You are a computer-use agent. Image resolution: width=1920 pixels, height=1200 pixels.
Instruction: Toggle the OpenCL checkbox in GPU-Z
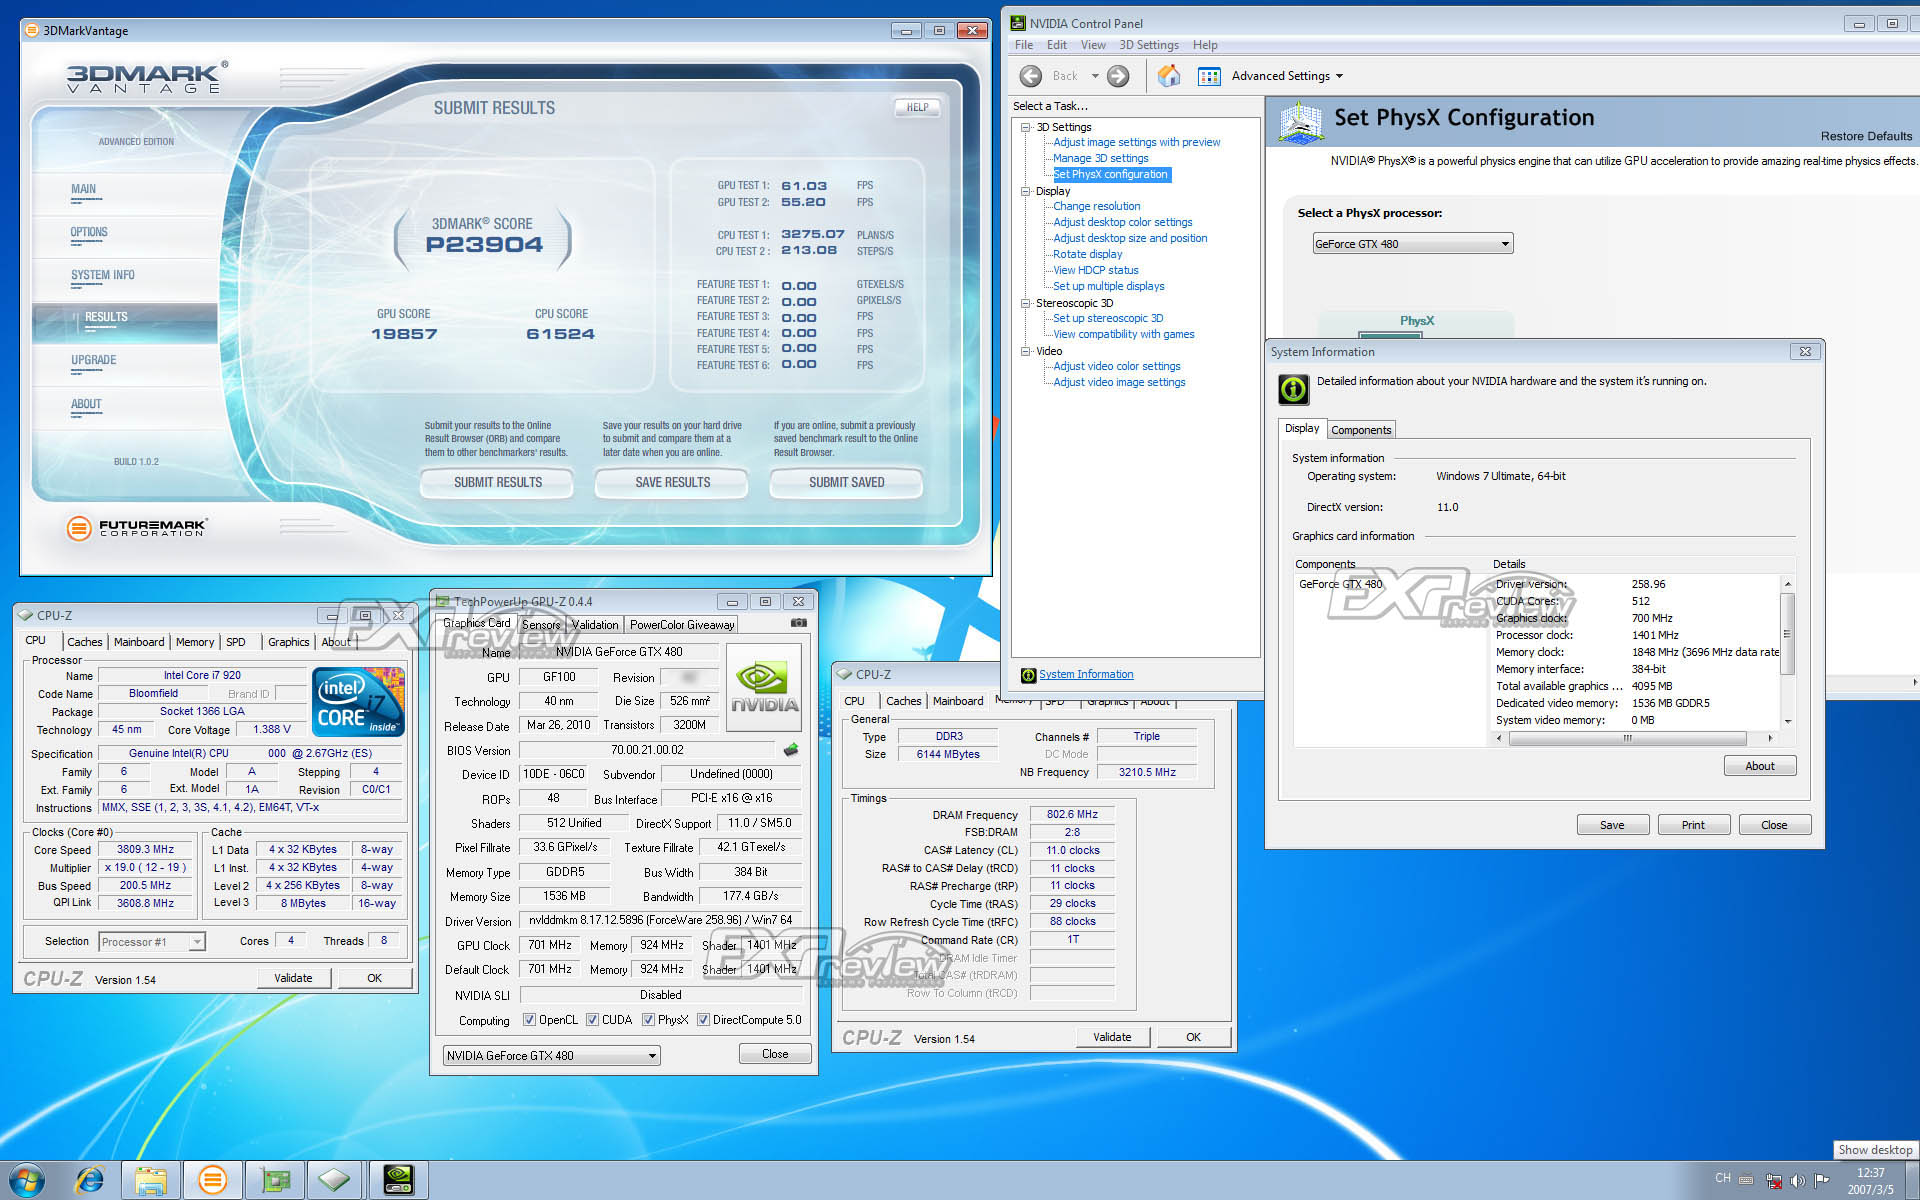[x=530, y=1020]
